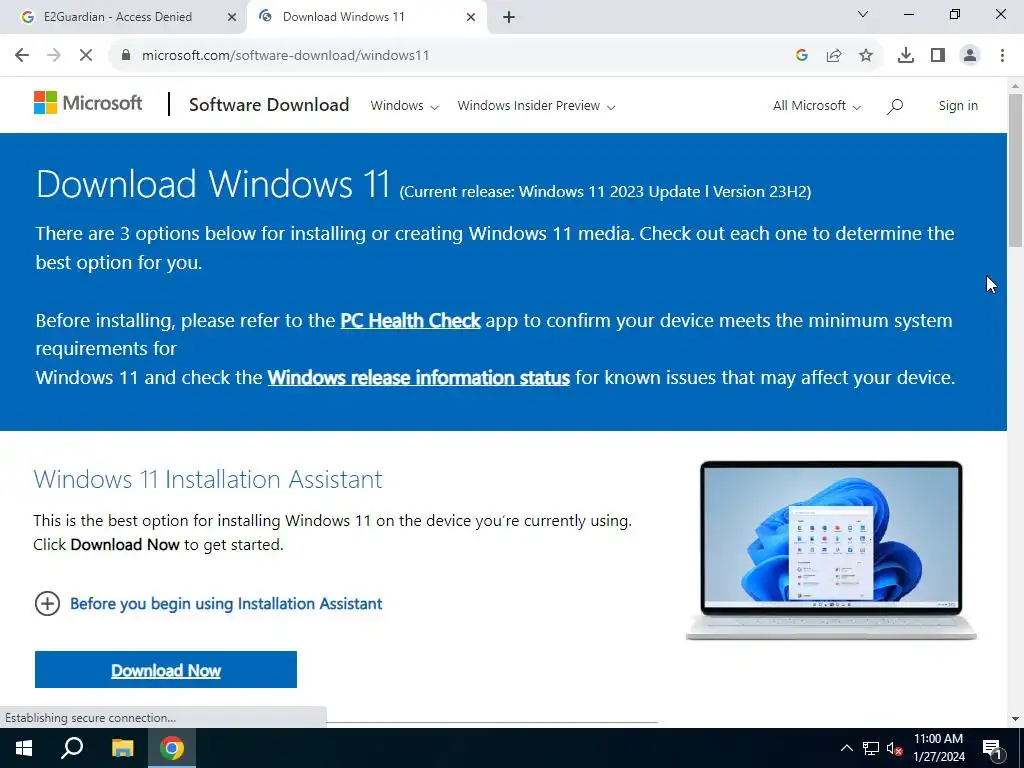
Task: Click the Google icon in address bar
Action: tap(802, 55)
